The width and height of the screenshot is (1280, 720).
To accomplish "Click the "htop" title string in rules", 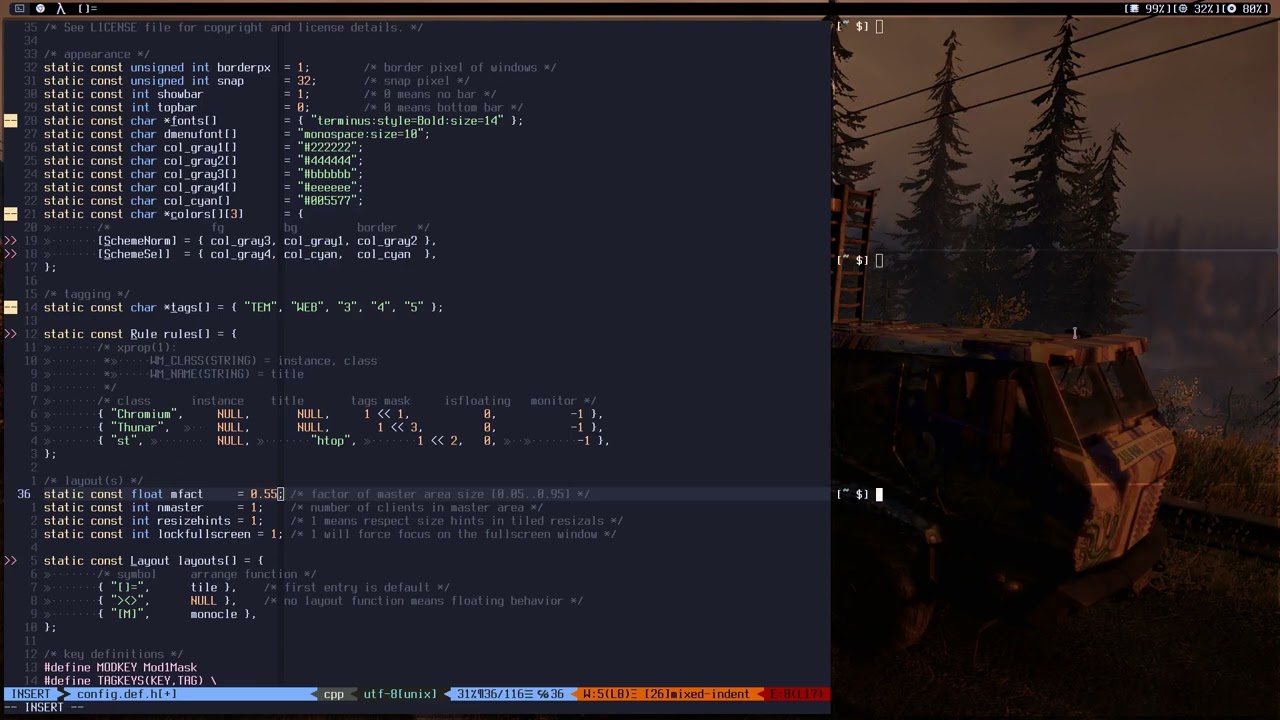I will click(330, 441).
